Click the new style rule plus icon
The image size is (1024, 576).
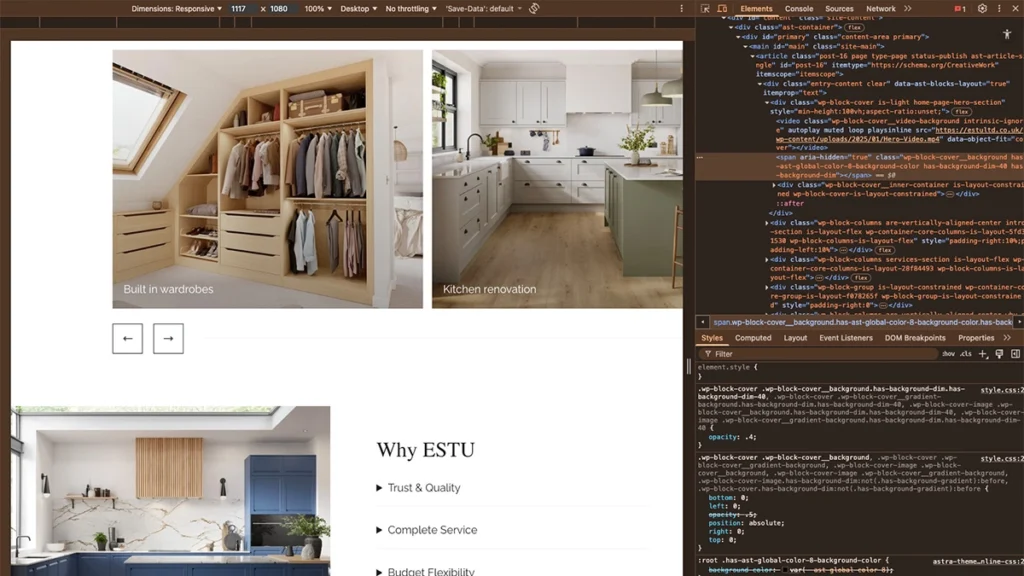(x=983, y=354)
